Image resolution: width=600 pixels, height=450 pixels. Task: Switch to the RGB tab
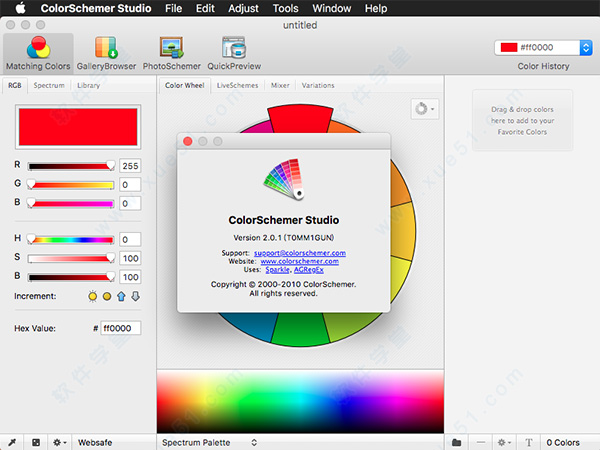click(15, 85)
